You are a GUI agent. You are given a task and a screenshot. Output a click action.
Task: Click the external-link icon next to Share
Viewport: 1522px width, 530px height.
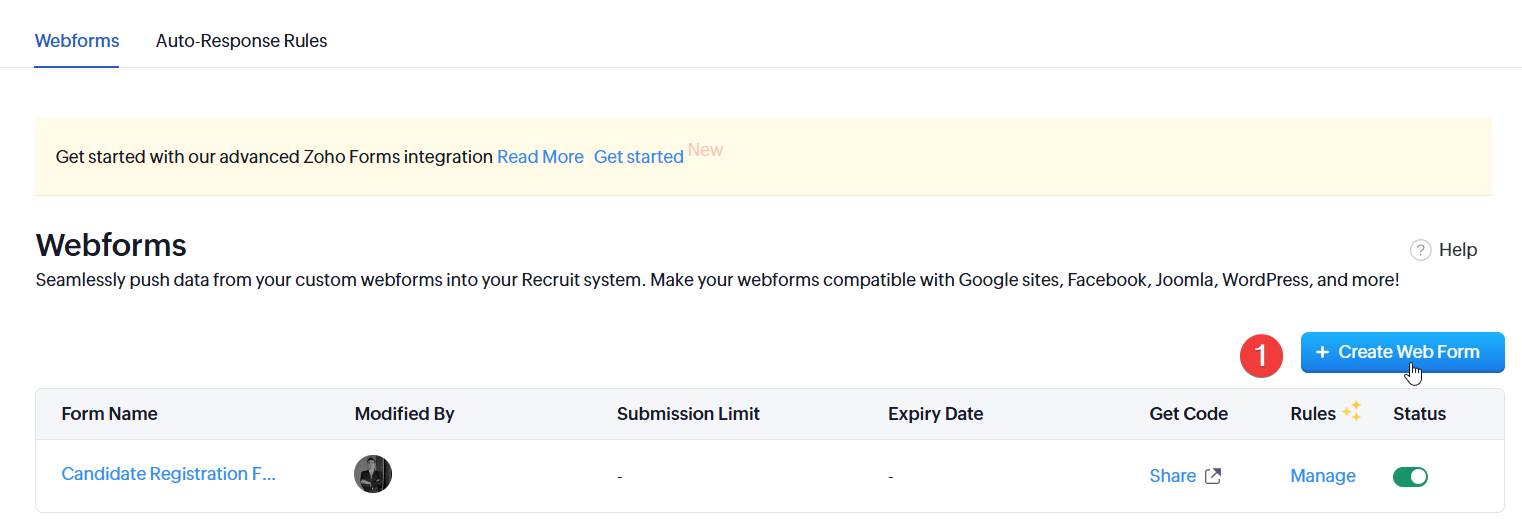[1213, 476]
